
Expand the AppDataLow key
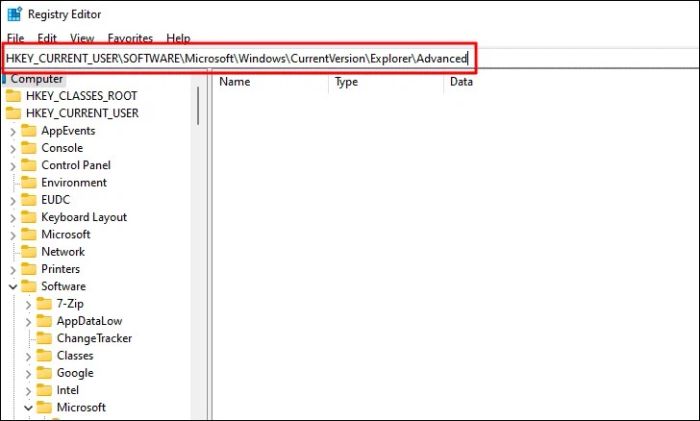coord(28,322)
